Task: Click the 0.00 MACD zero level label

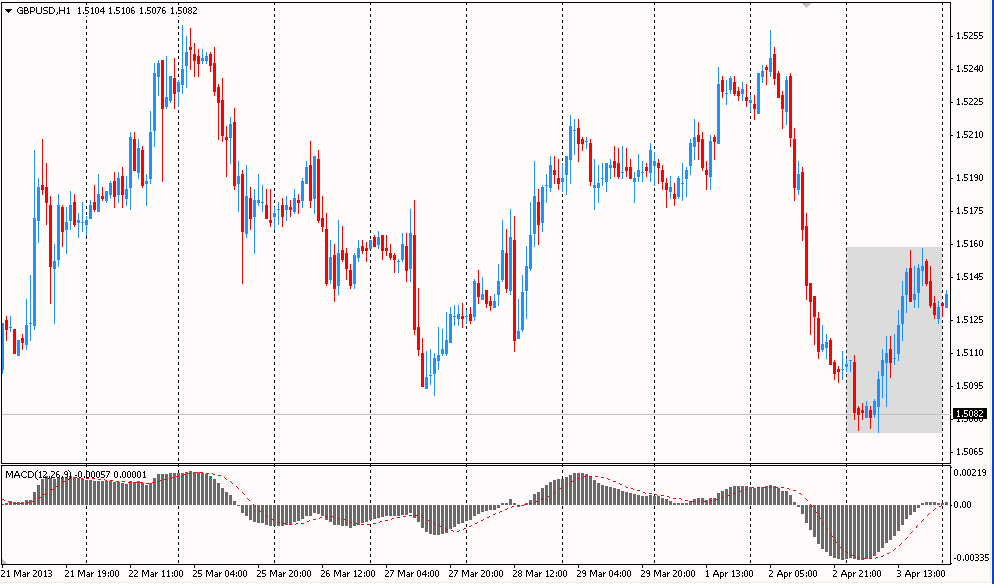Action: point(963,505)
